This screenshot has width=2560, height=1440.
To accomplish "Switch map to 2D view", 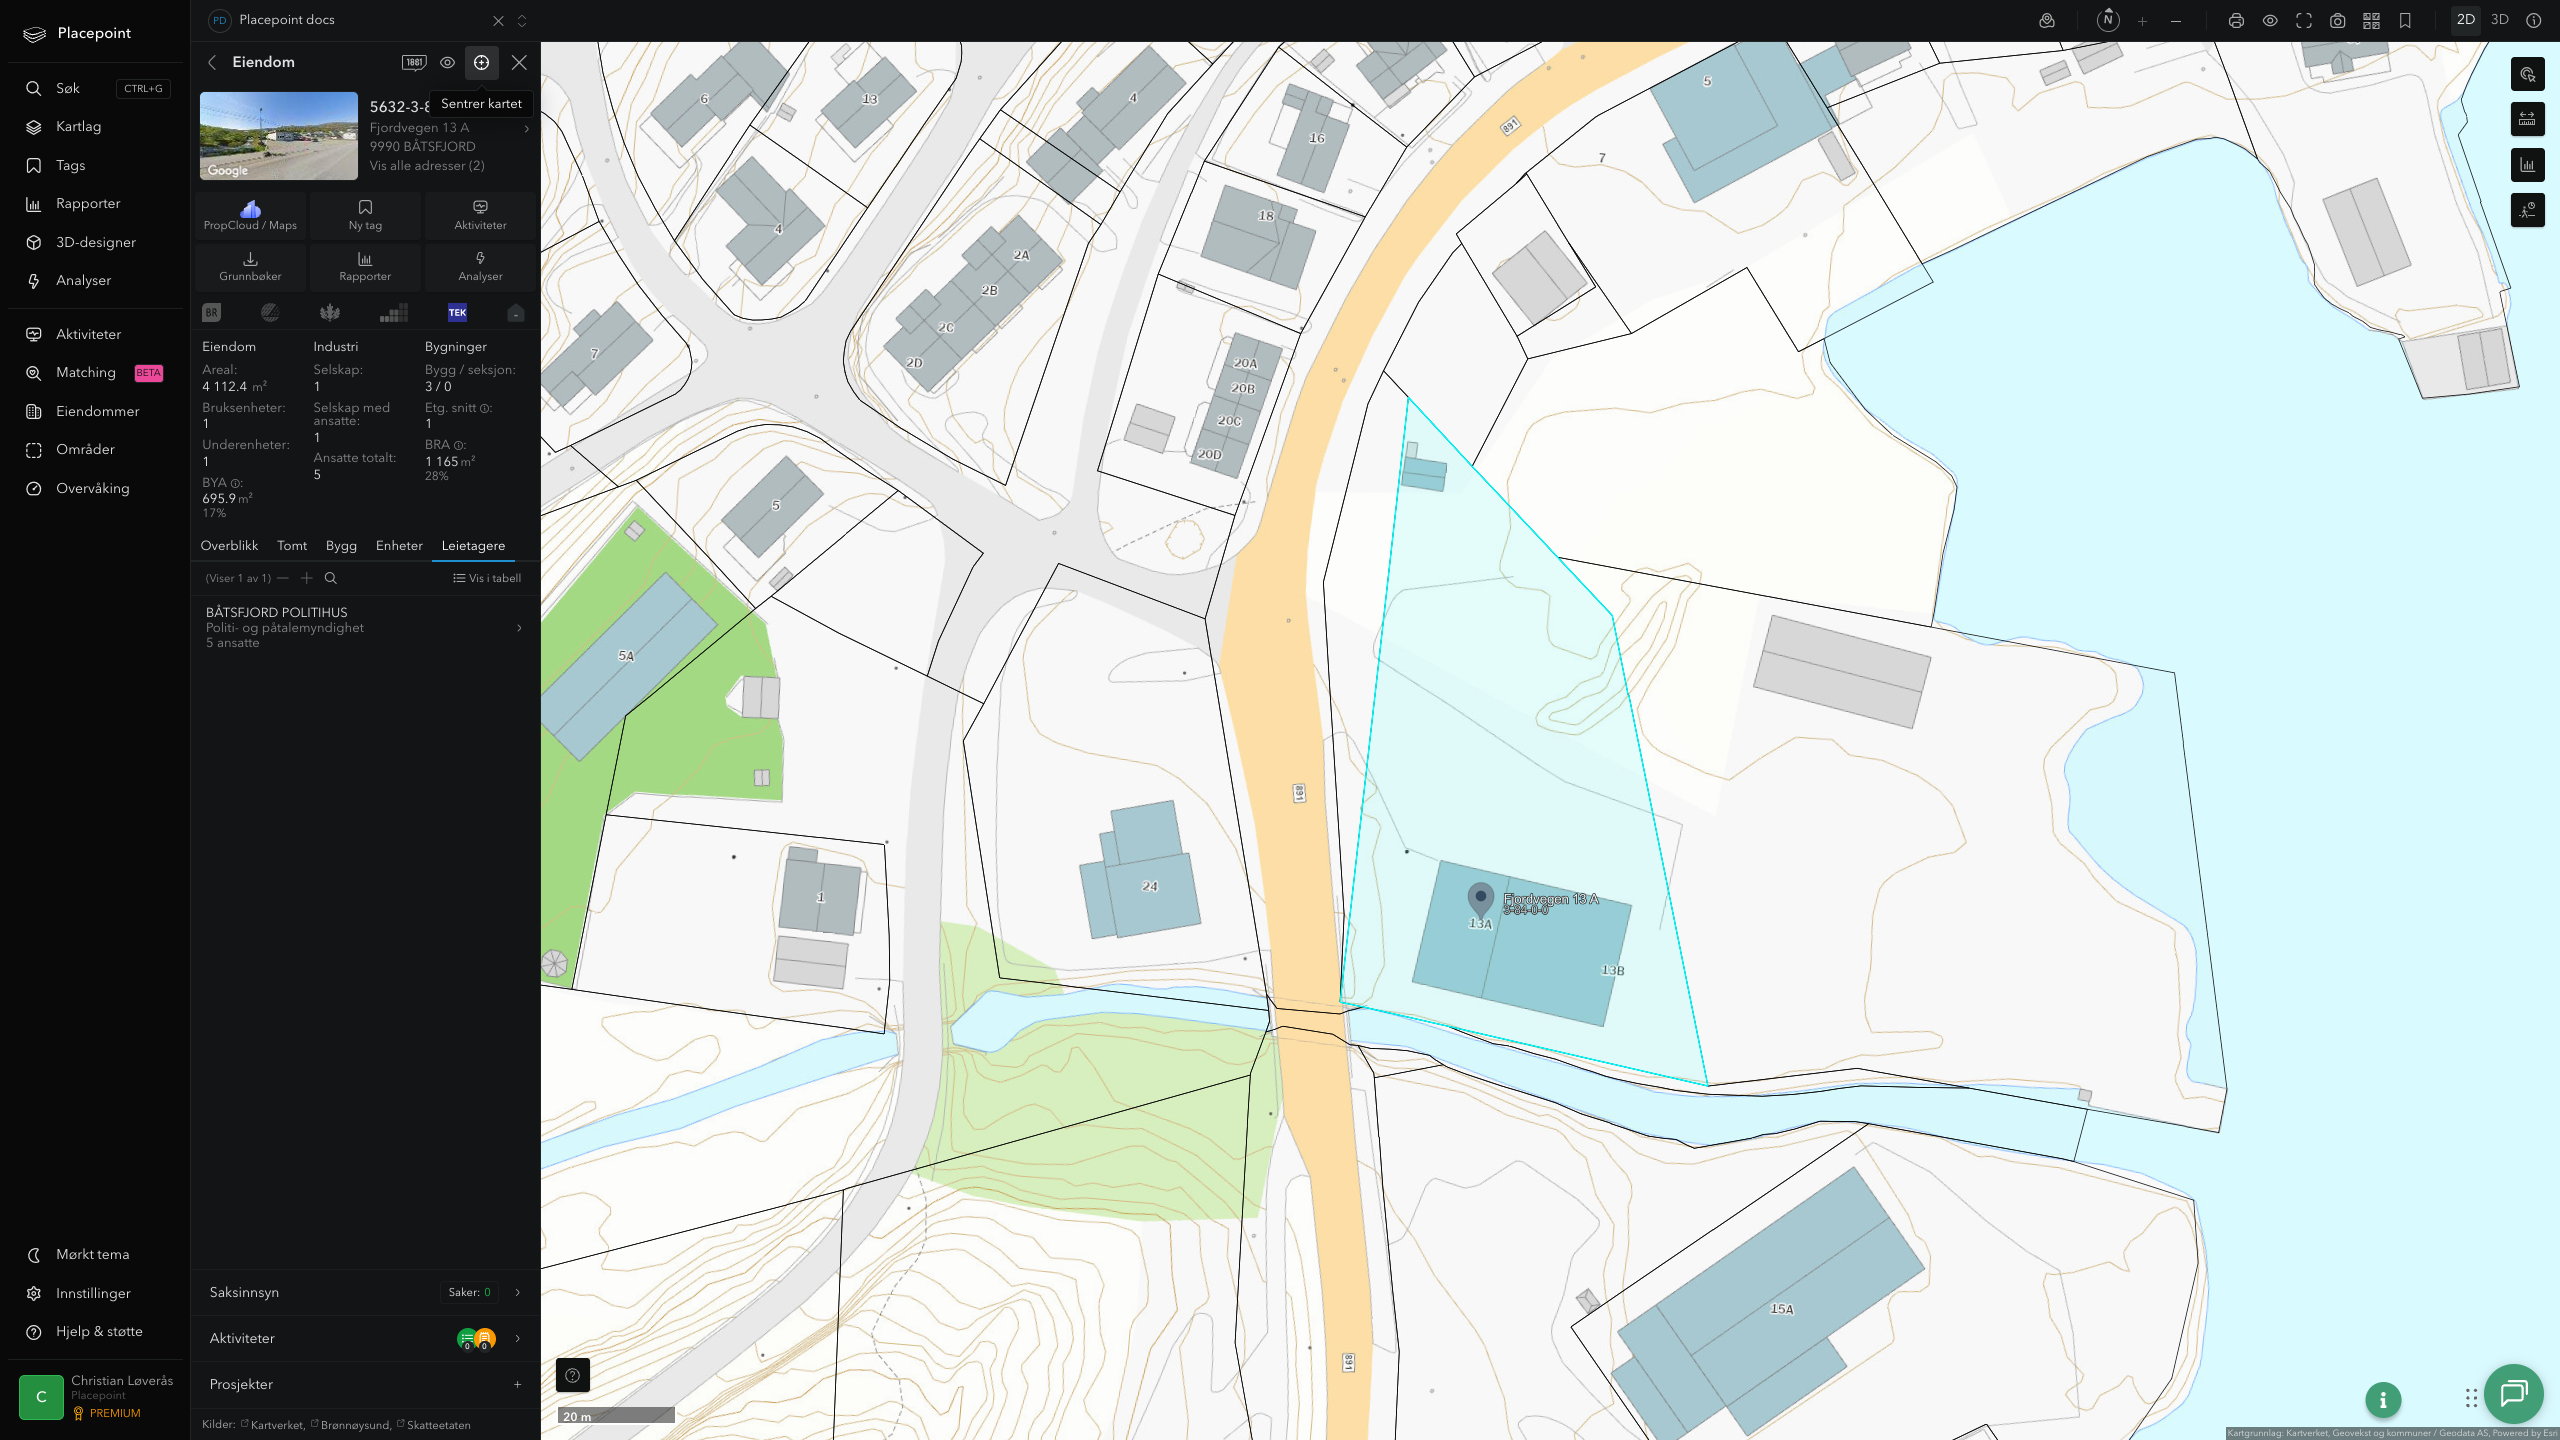I will click(2465, 20).
